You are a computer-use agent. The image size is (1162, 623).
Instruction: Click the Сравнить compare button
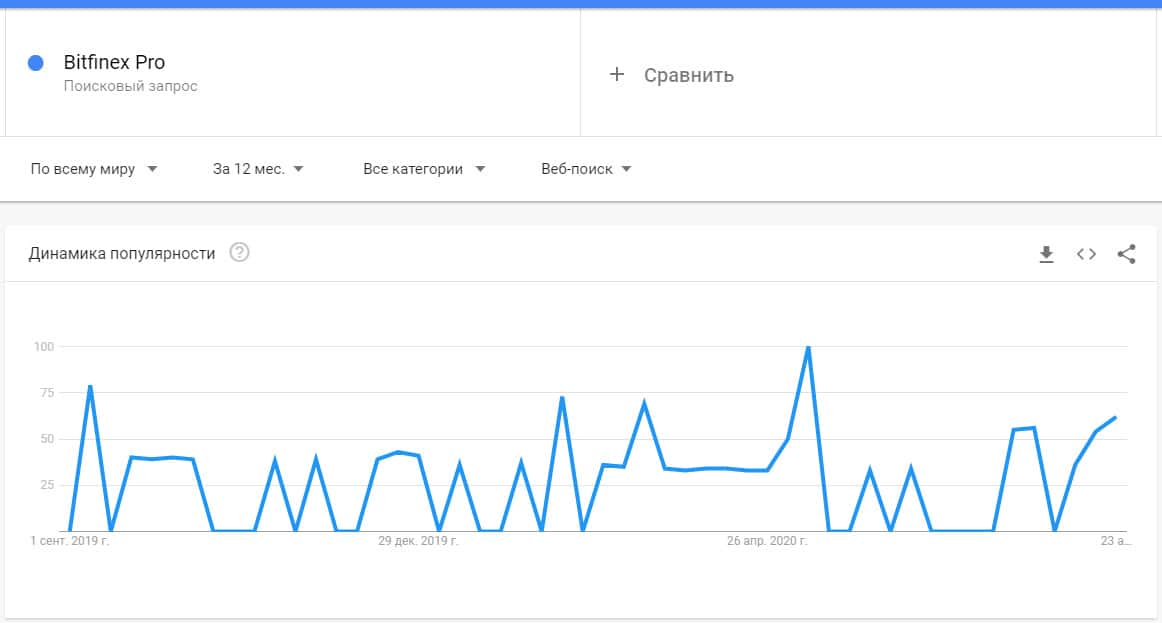(688, 75)
